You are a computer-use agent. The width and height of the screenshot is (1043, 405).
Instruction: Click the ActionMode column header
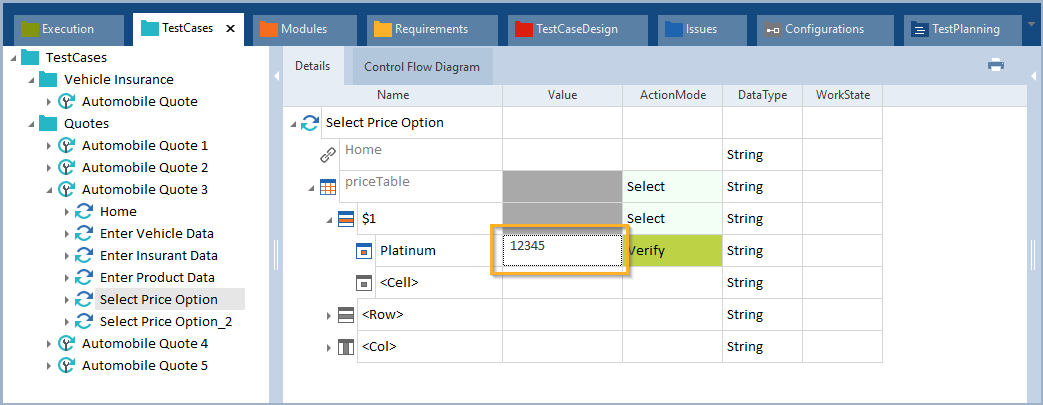pos(672,95)
